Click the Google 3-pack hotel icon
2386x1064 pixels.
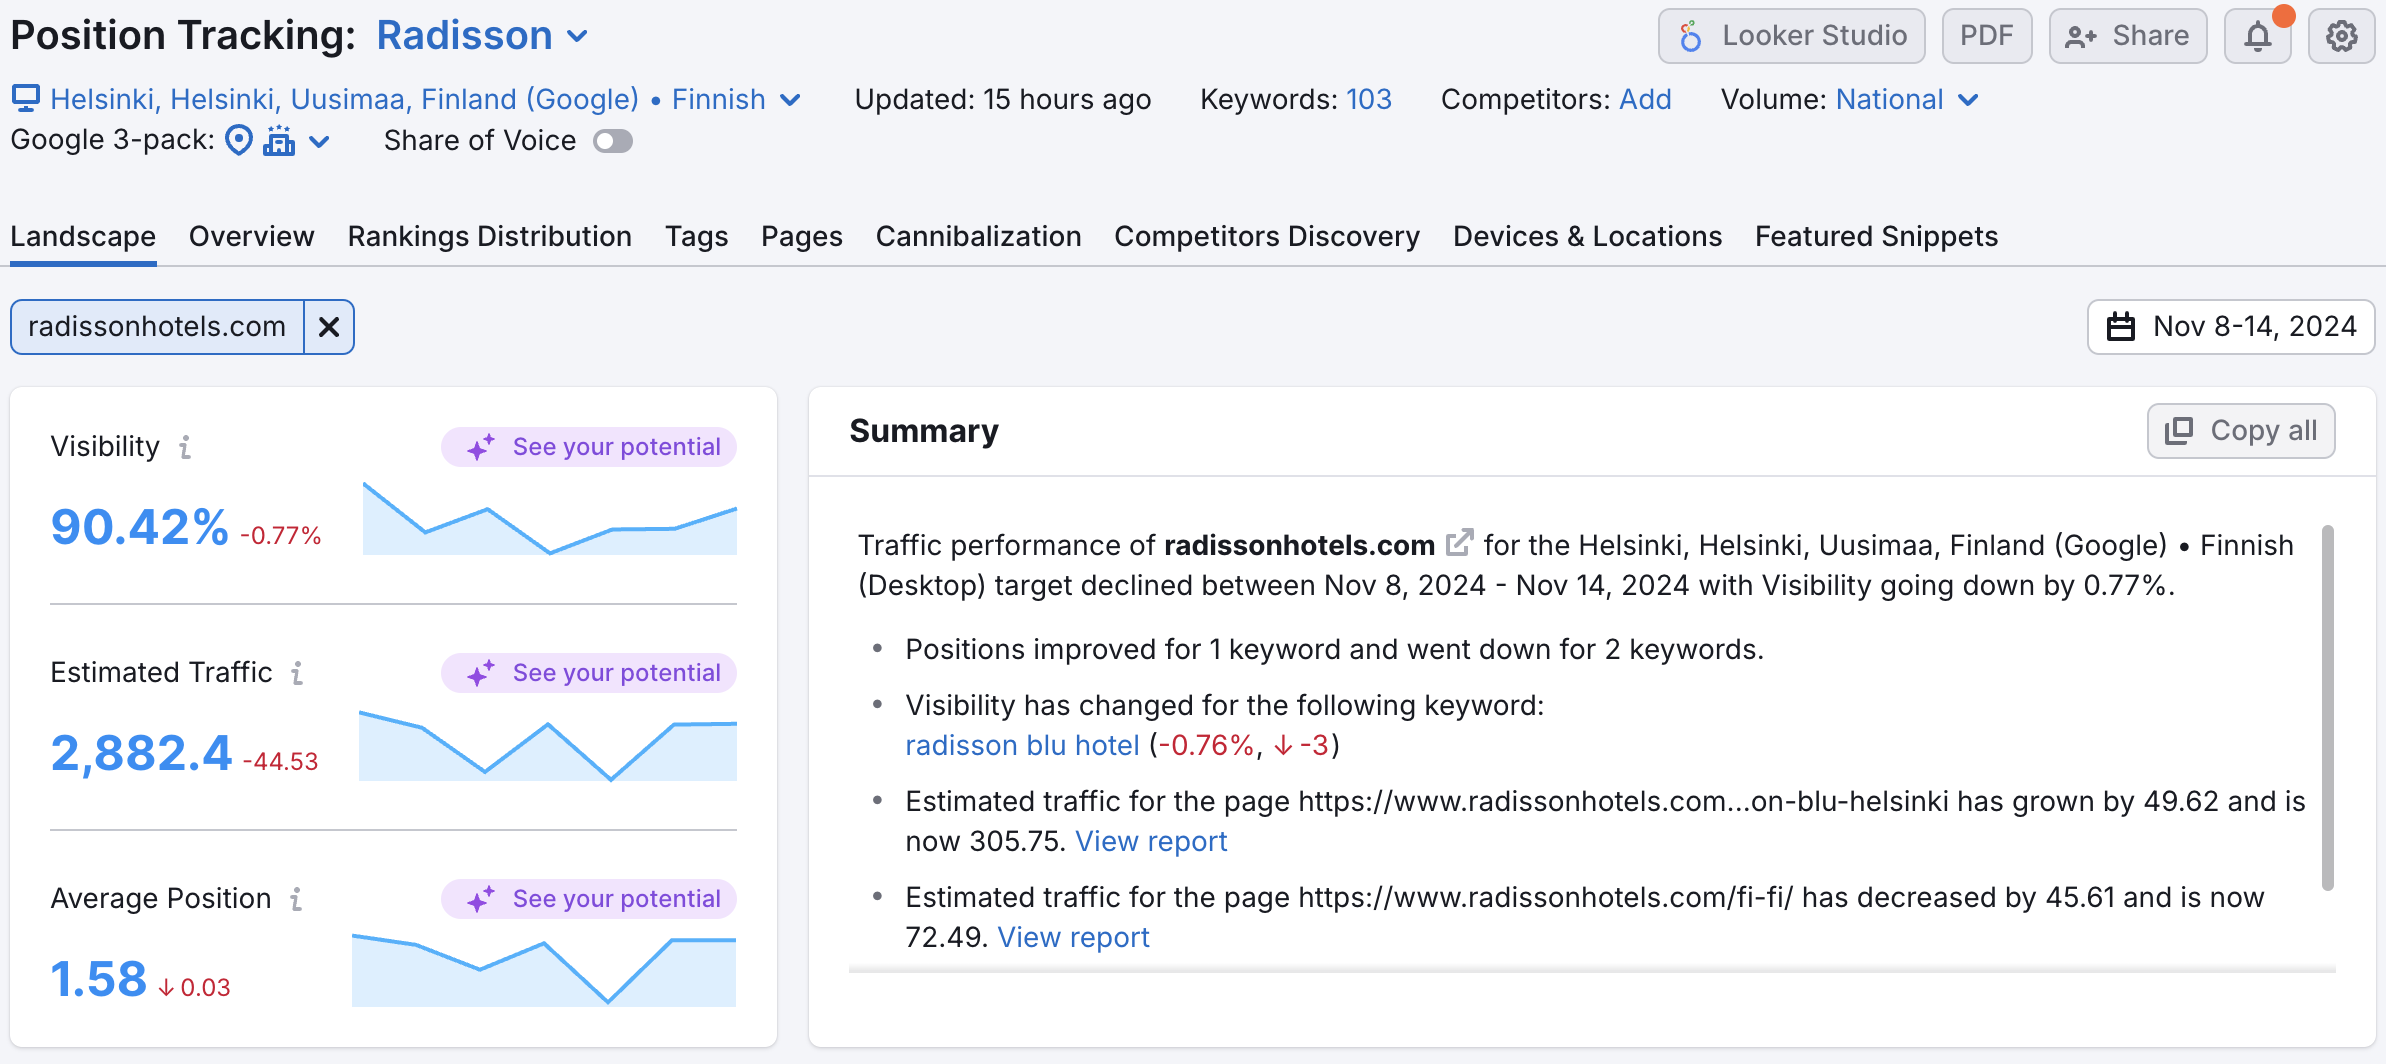point(279,140)
